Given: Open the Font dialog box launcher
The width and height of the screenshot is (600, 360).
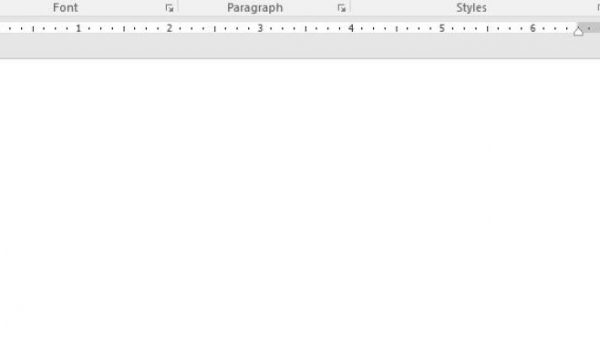Looking at the screenshot, I should (x=170, y=8).
